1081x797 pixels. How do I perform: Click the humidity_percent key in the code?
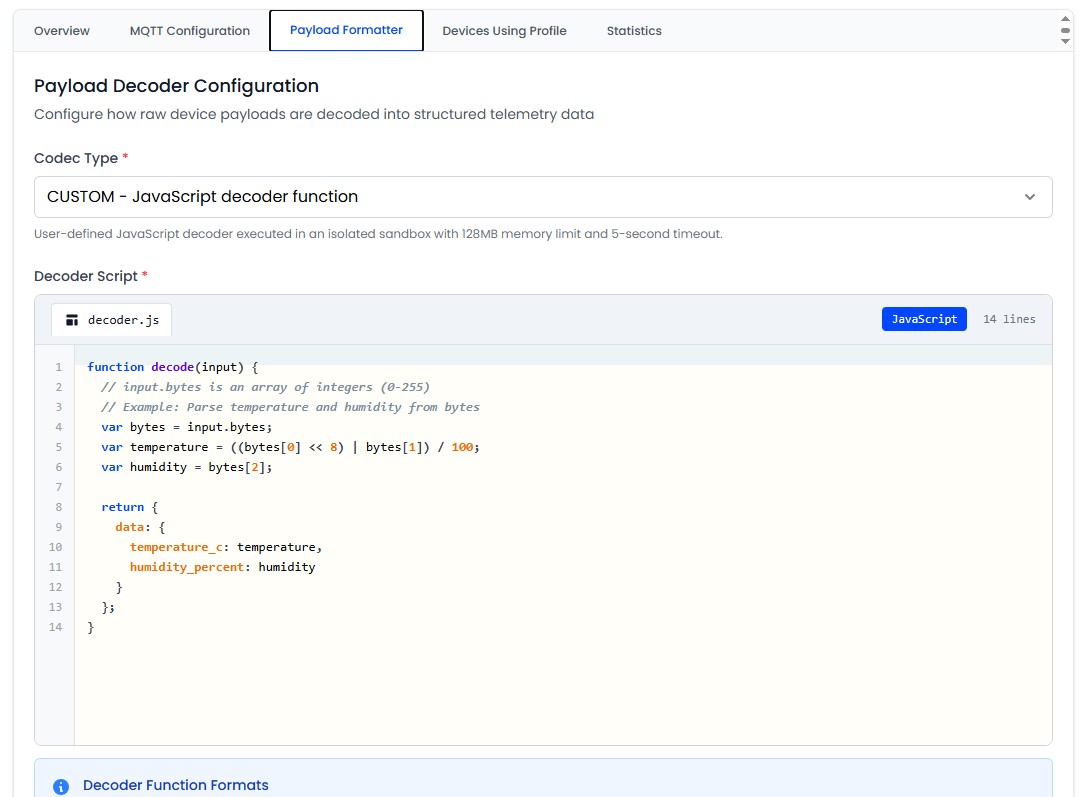(x=187, y=567)
